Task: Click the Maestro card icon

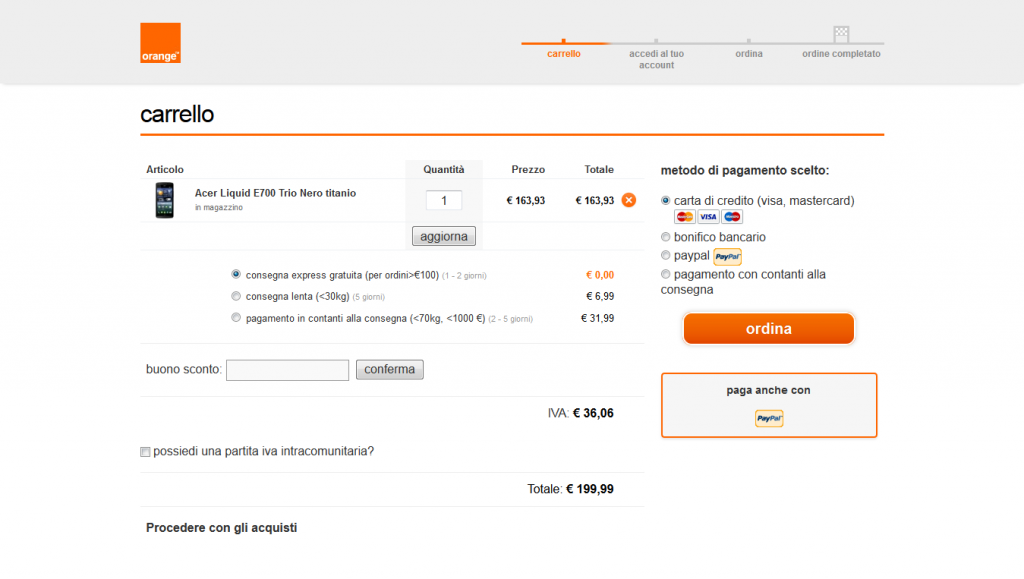Action: point(732,216)
